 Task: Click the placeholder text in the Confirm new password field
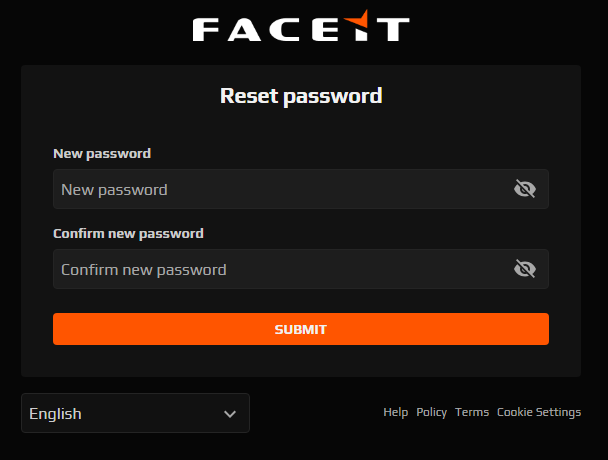click(x=144, y=270)
